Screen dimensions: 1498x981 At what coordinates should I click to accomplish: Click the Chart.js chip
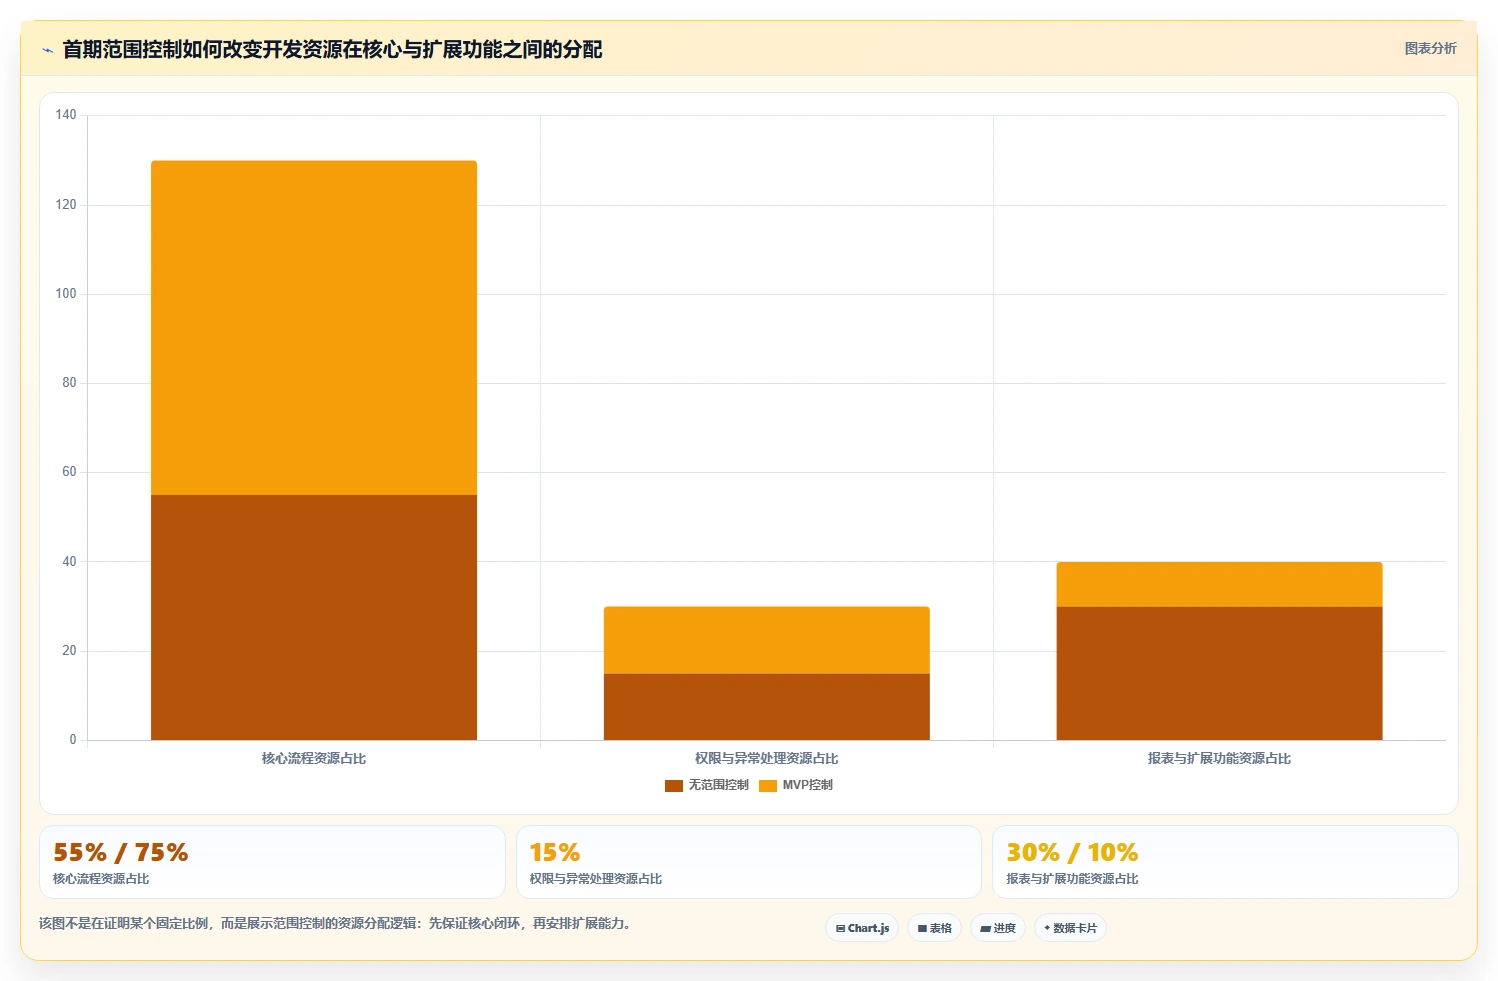[x=862, y=928]
